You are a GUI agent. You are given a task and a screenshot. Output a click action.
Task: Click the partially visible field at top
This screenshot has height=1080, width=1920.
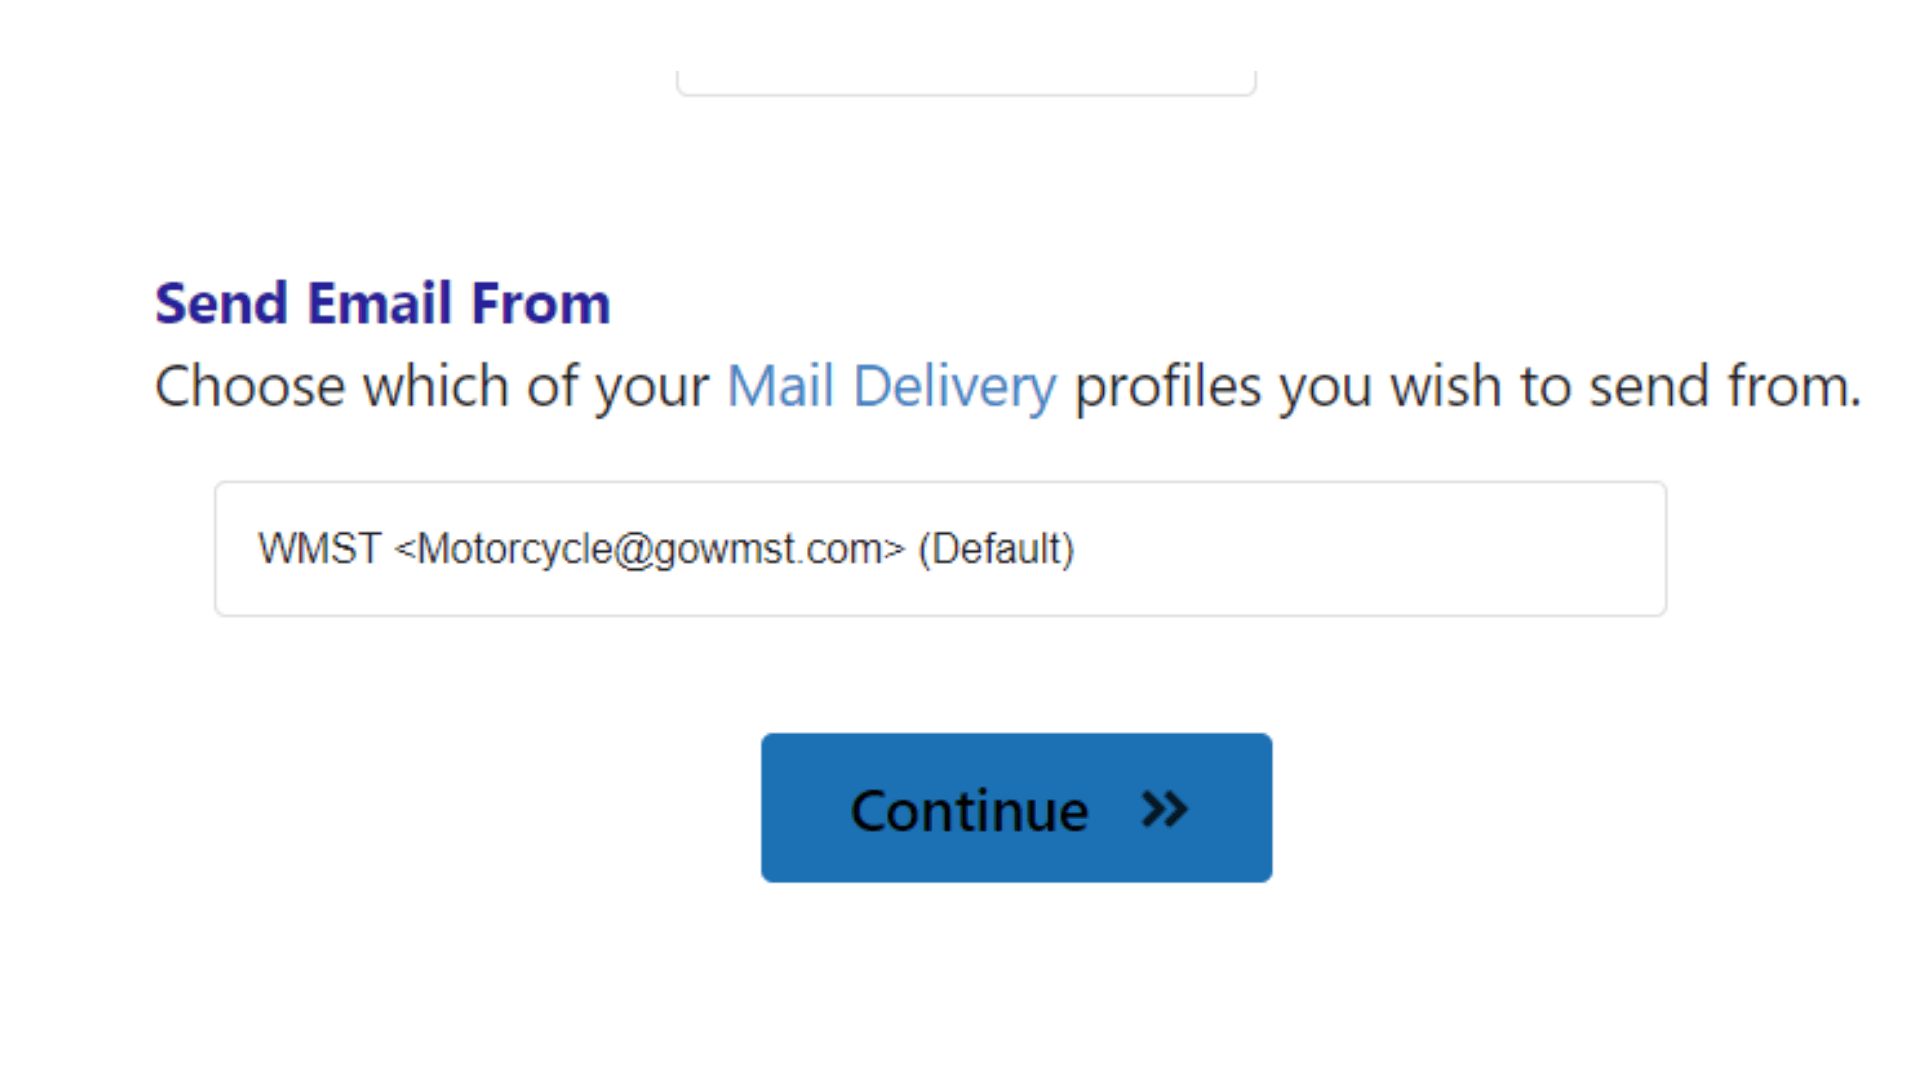point(966,81)
